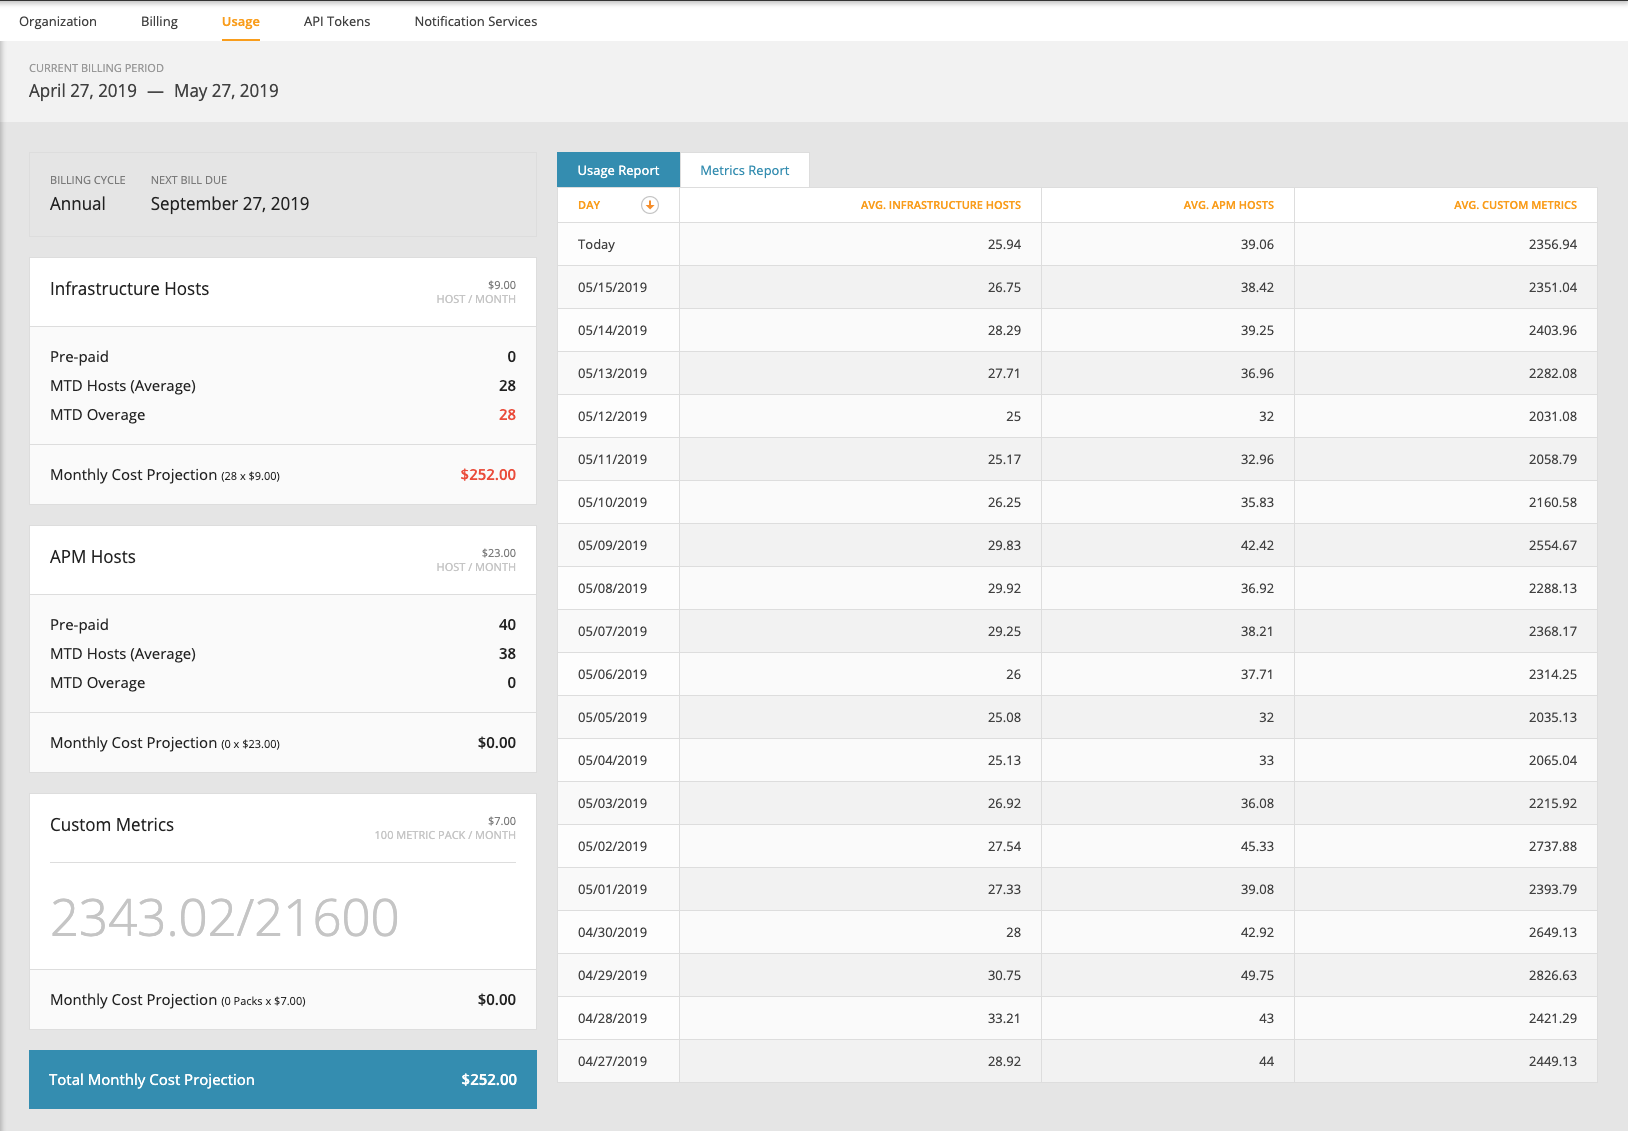Click the red MTD Overage value 28

507,415
